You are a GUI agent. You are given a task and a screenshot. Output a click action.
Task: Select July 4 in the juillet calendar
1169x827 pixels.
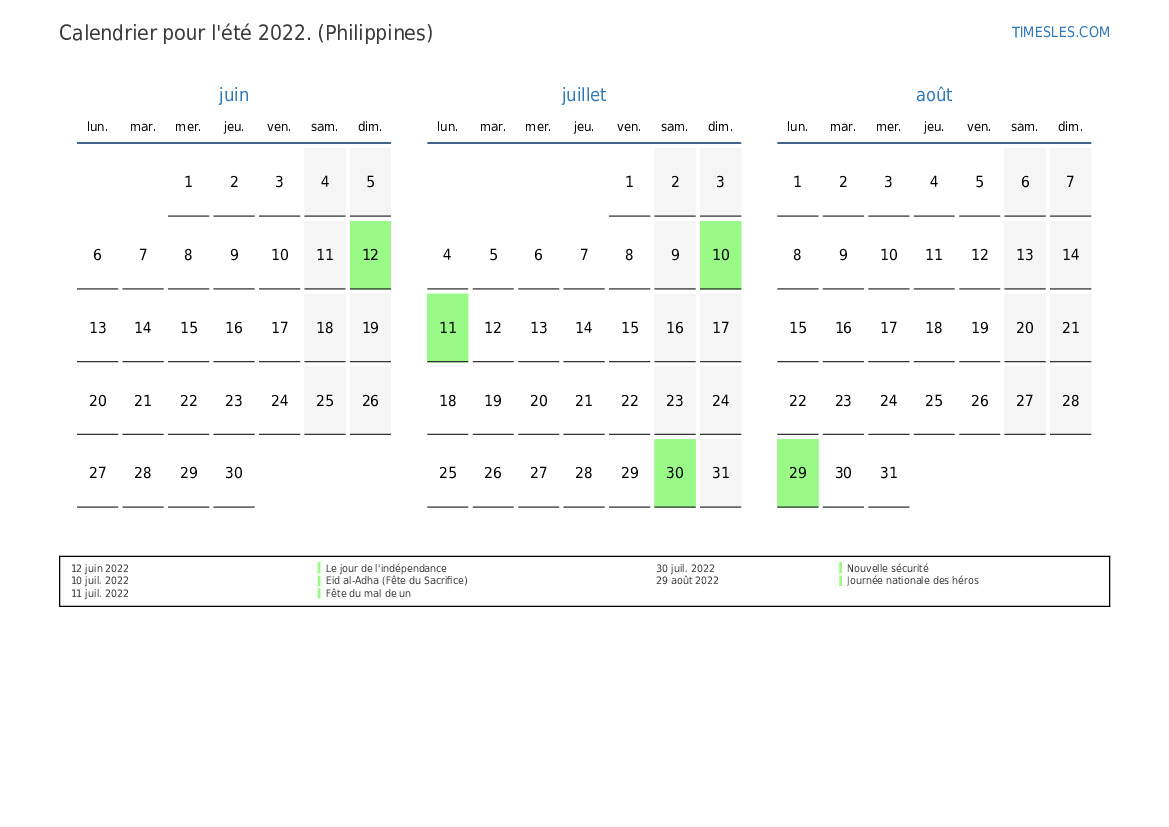pos(447,255)
